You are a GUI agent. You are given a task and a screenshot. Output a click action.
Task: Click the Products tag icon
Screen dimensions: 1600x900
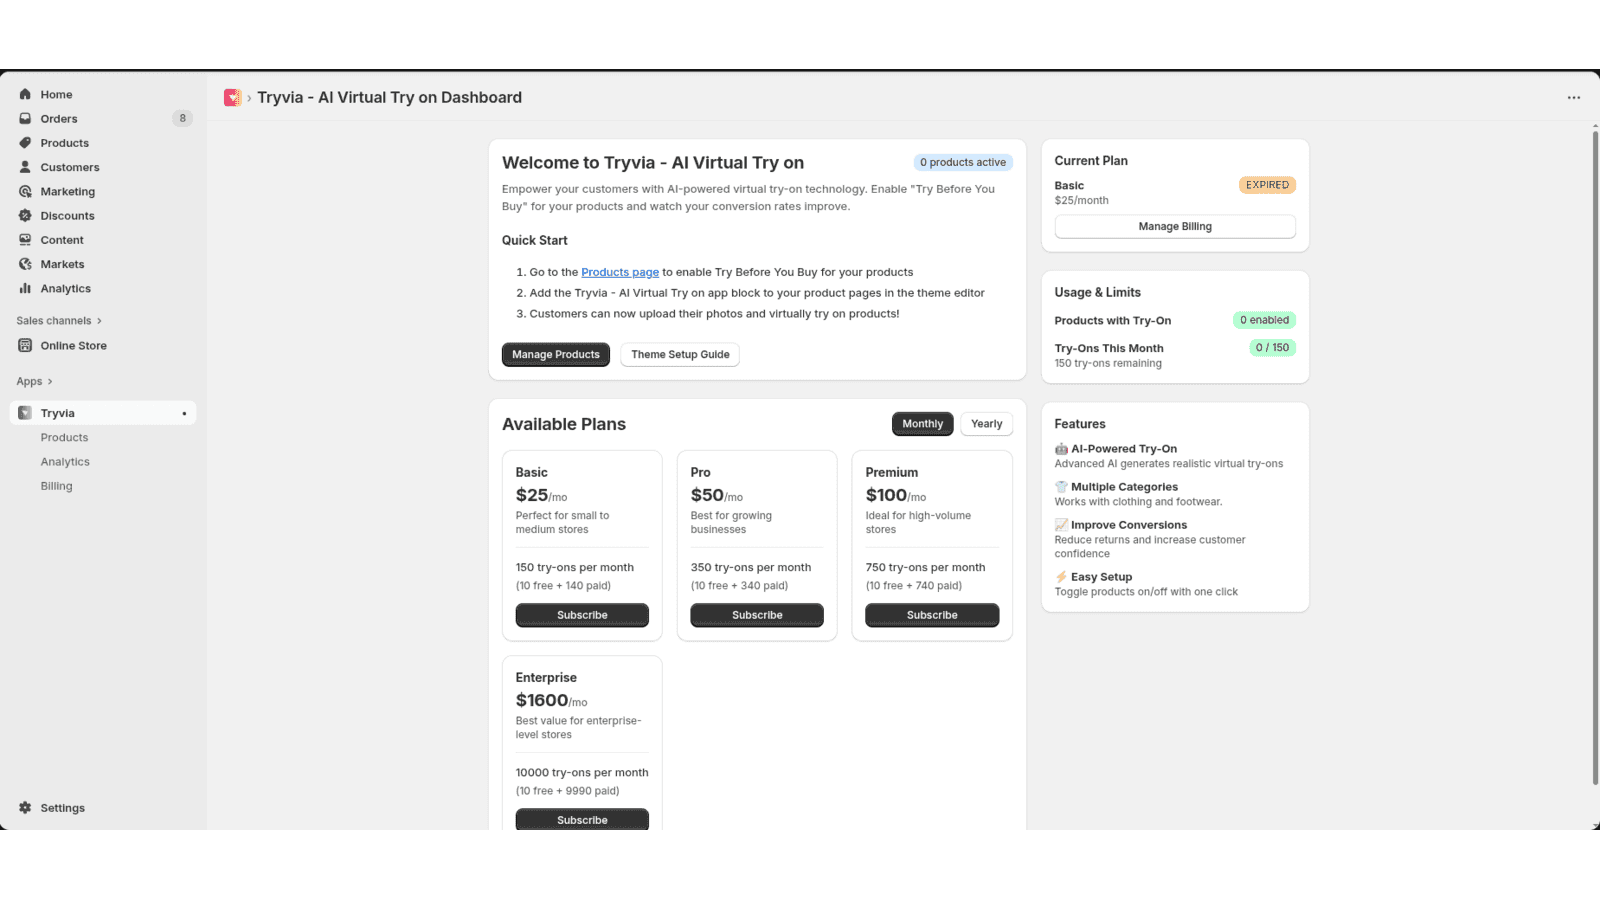(25, 143)
